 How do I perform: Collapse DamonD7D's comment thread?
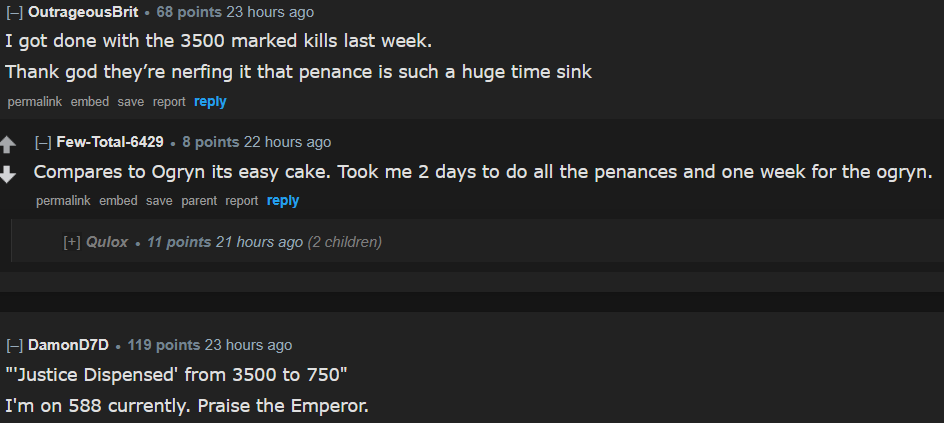15,346
